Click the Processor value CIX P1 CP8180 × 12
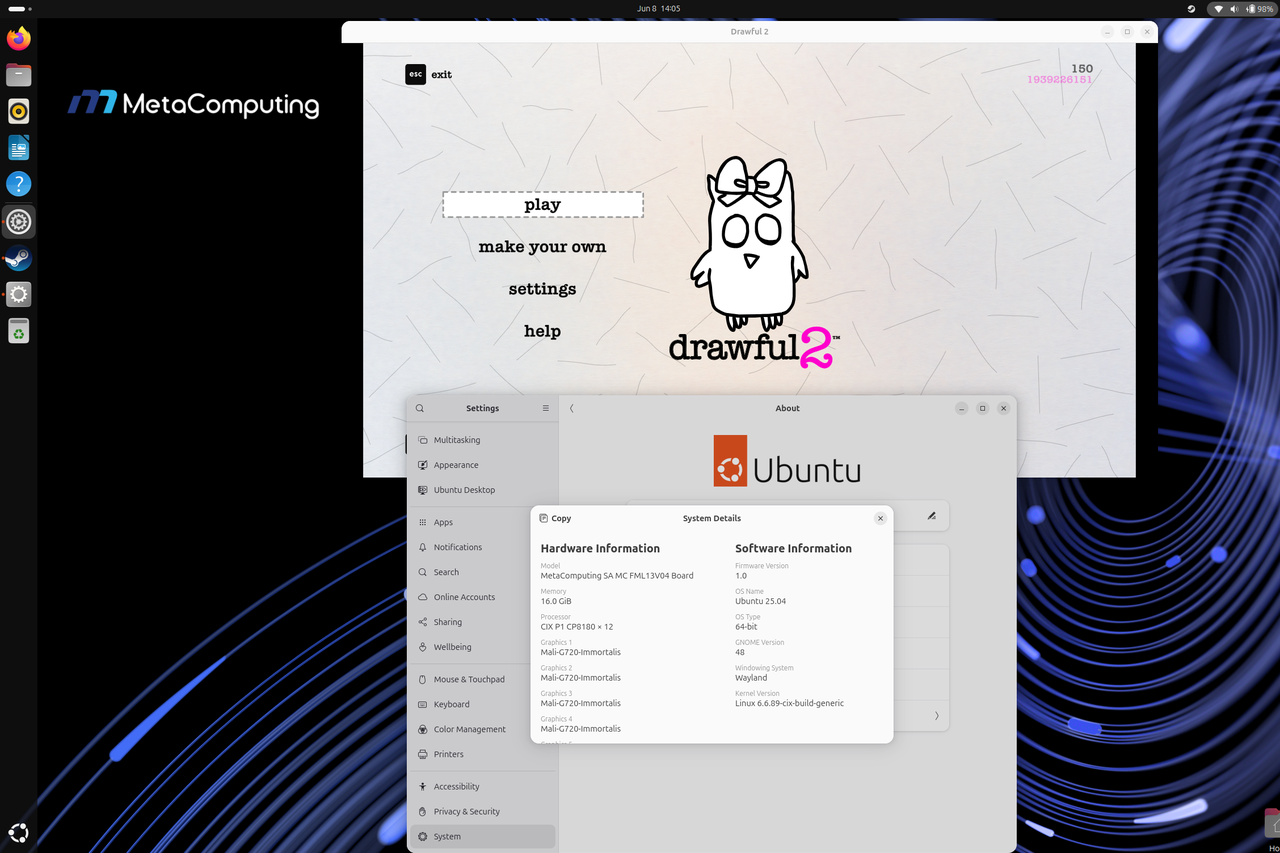This screenshot has width=1280, height=853. [577, 627]
